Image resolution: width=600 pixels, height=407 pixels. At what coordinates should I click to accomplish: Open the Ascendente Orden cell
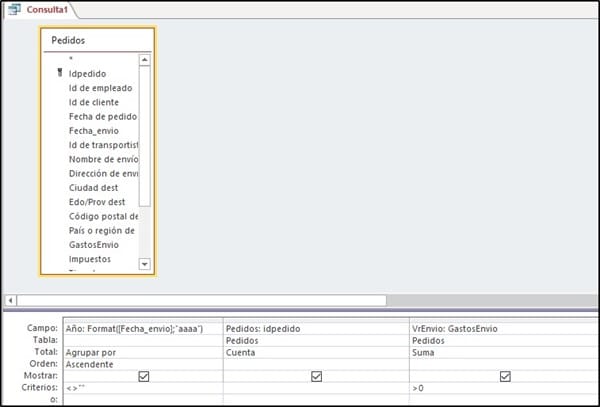(143, 364)
